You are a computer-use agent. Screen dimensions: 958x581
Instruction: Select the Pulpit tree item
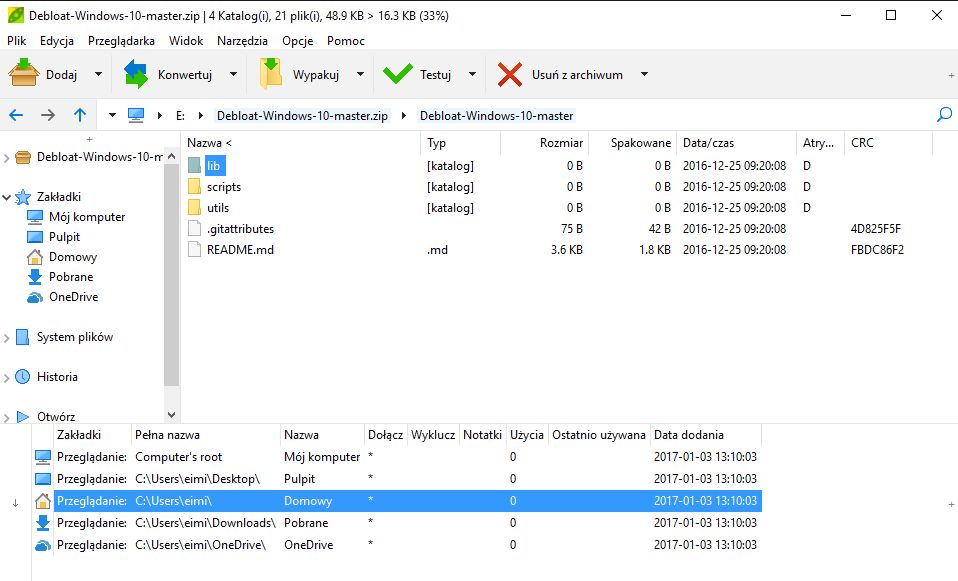point(64,237)
